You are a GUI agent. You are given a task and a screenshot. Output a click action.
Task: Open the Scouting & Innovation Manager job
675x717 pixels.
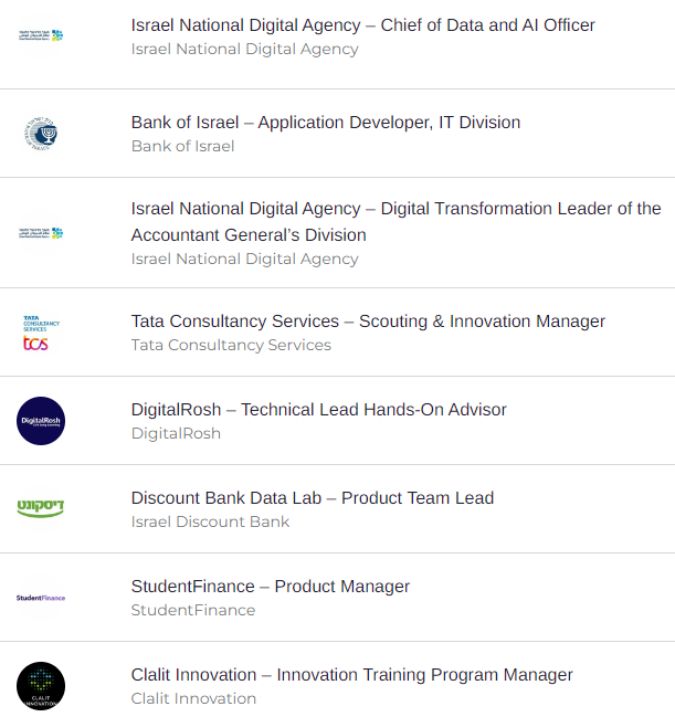pyautogui.click(x=368, y=321)
